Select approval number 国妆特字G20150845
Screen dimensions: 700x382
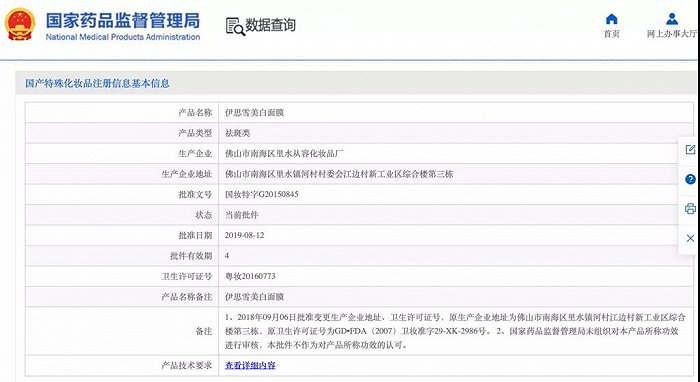[262, 195]
